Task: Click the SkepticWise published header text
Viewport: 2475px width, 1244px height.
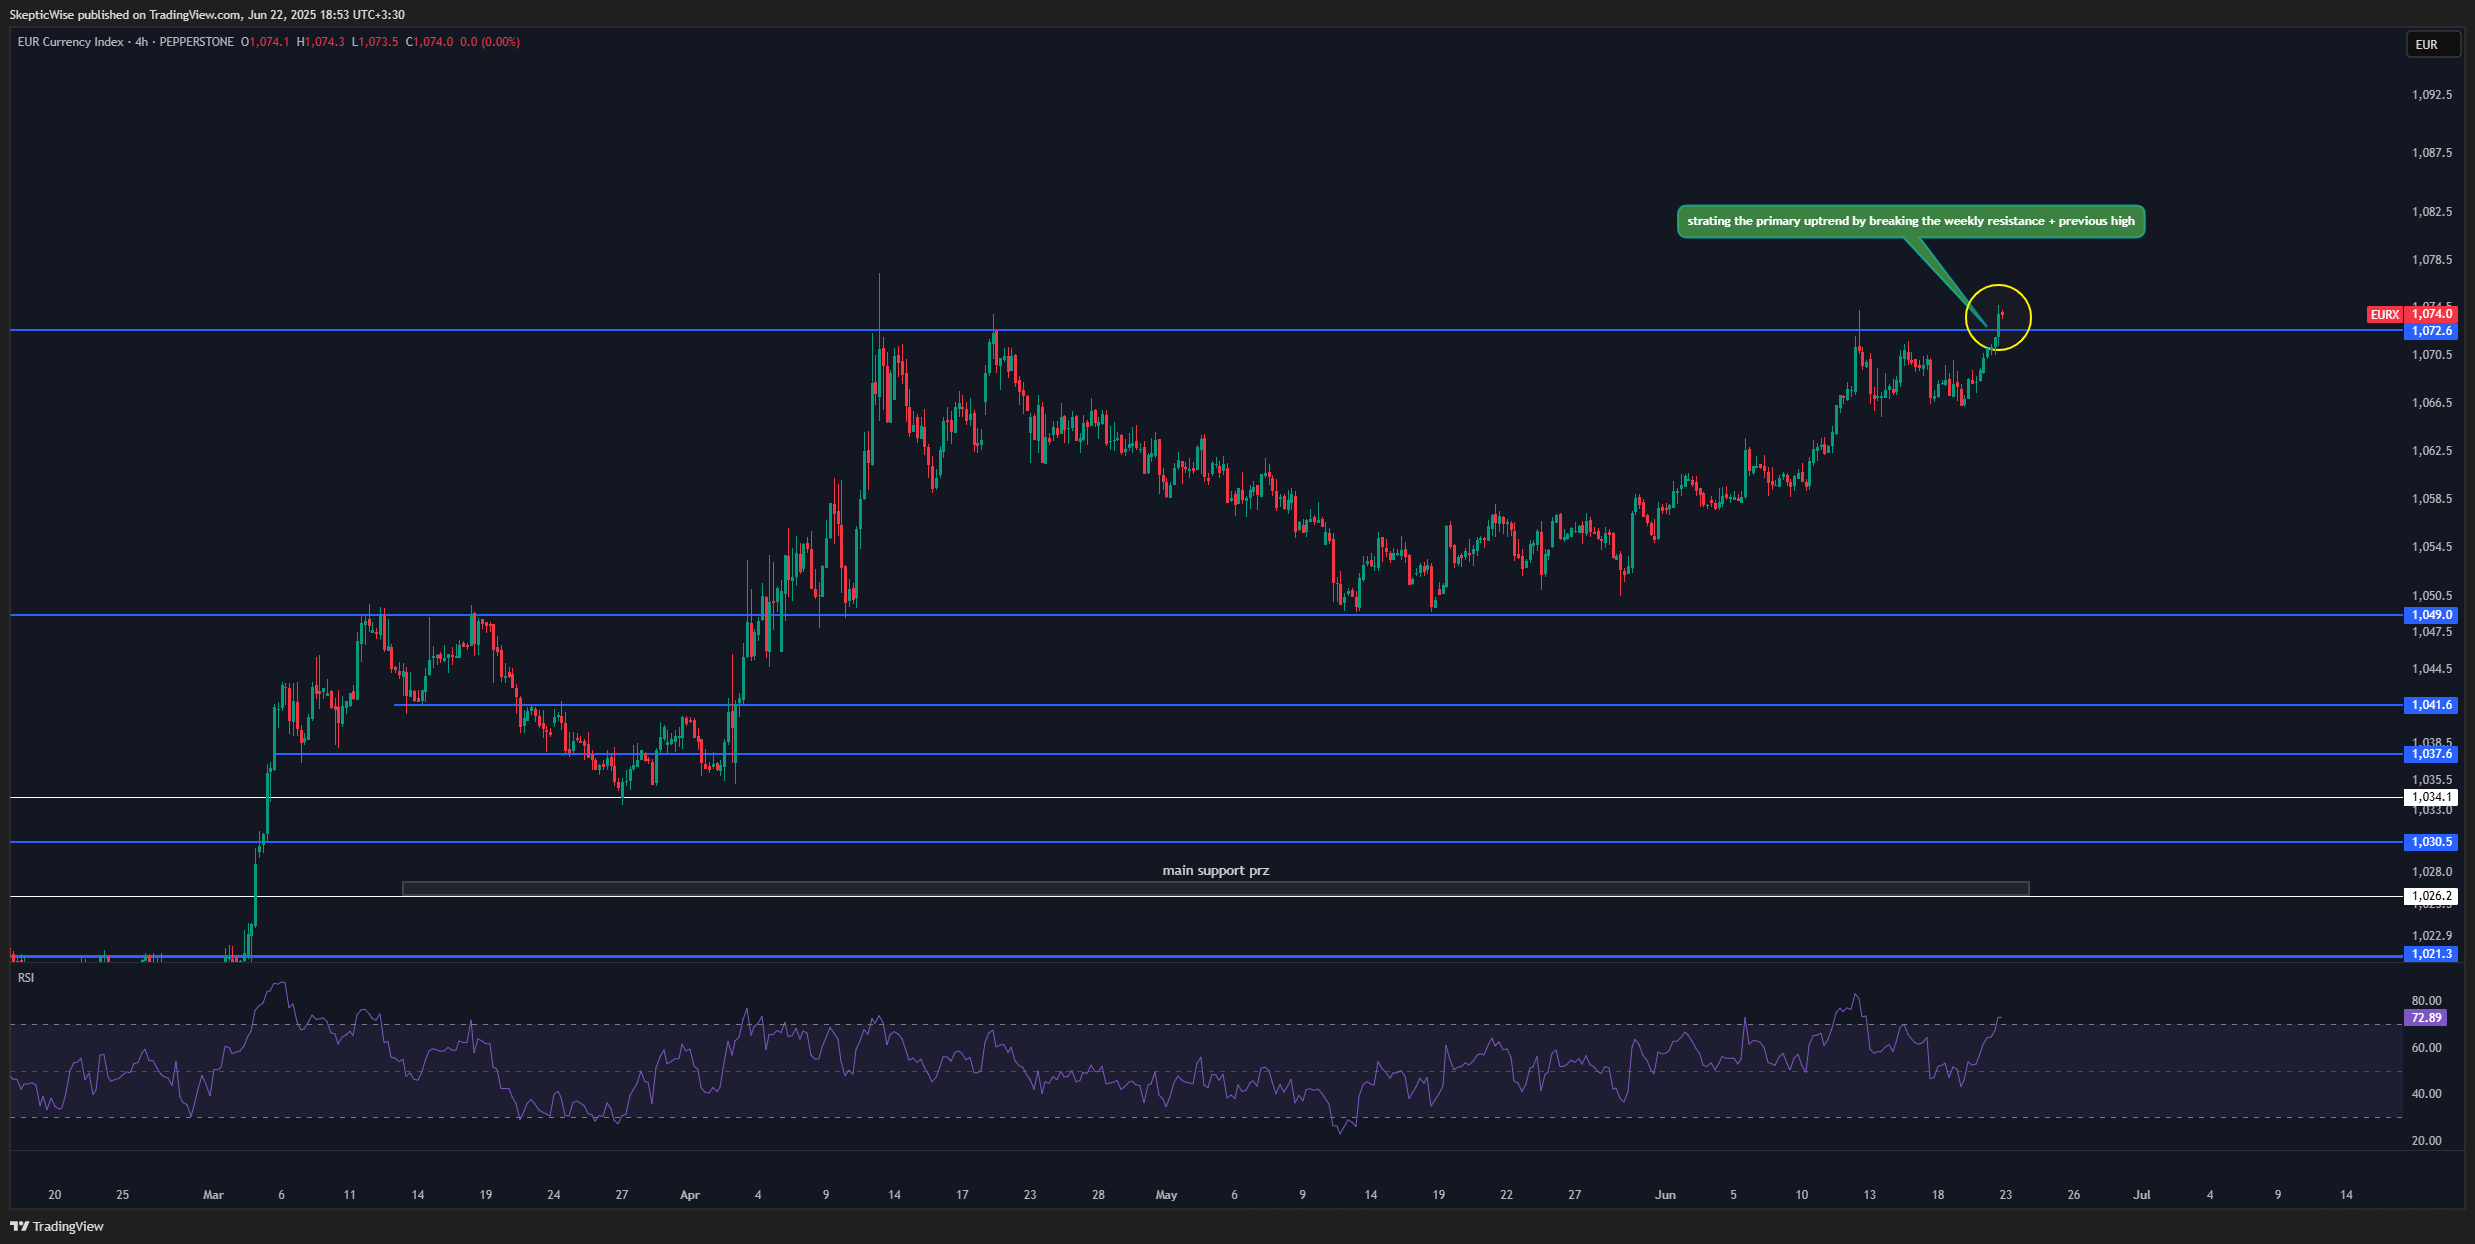Action: (x=209, y=15)
